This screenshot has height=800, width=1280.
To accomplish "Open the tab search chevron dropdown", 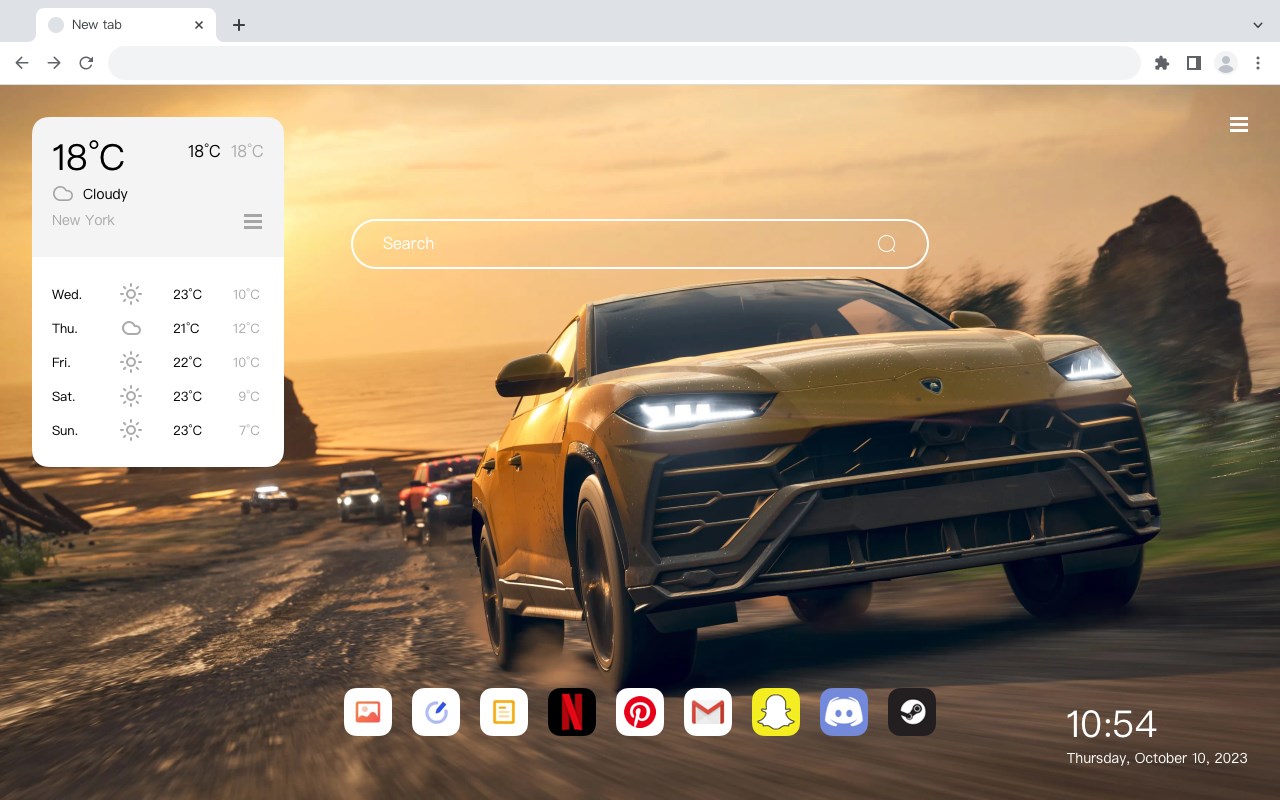I will (1258, 25).
